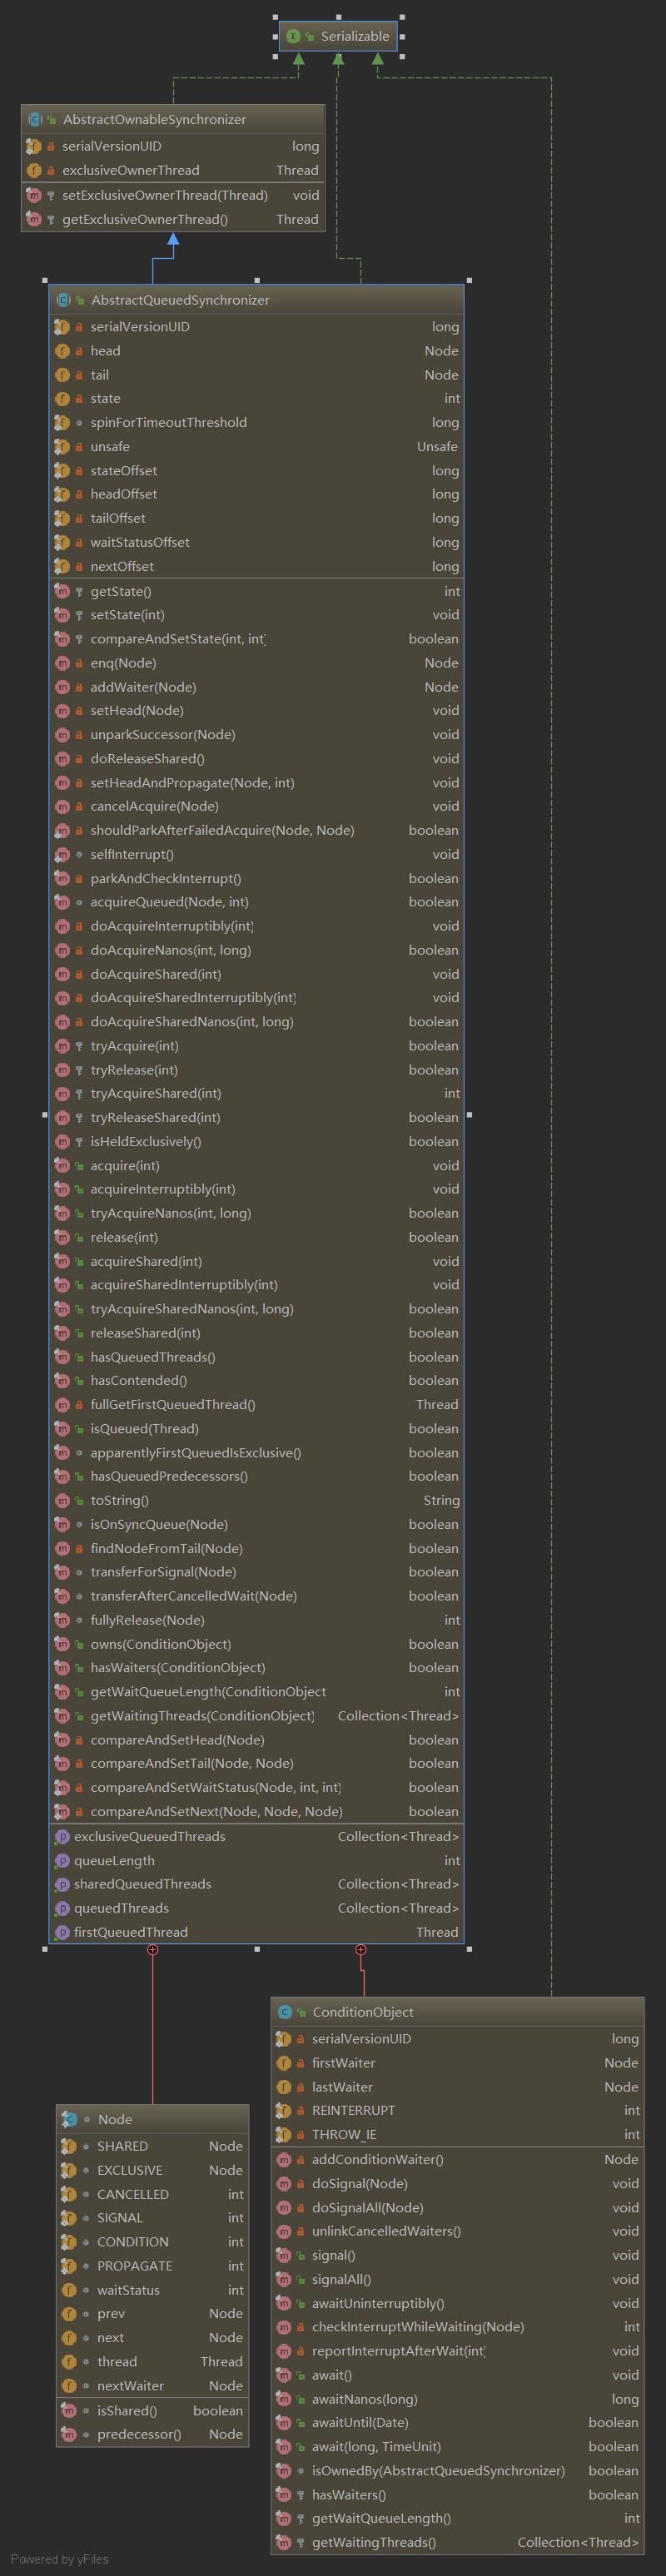Click the property icon beside queueLength
This screenshot has width=666, height=2576.
(62, 1861)
